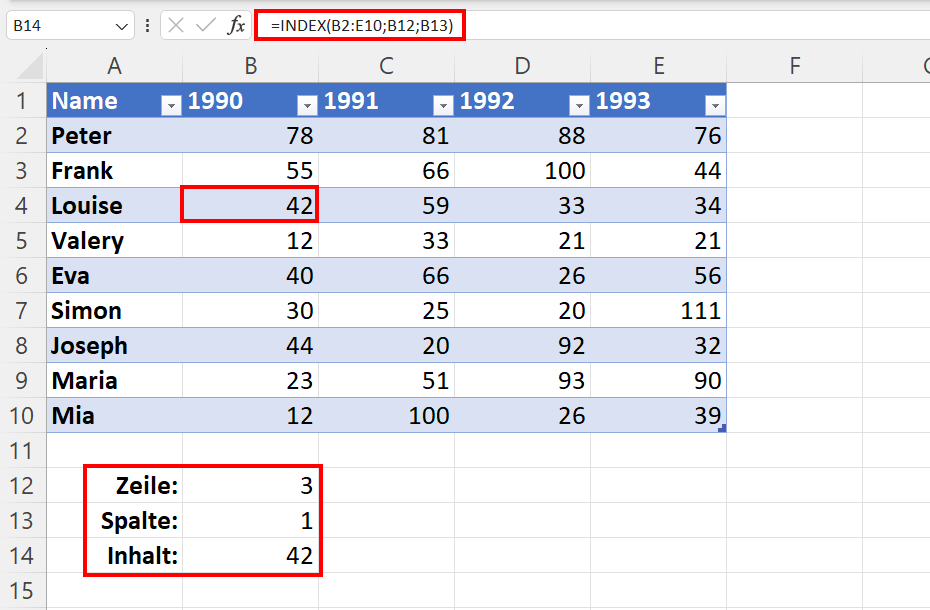930x610 pixels.
Task: Click the Name table header cell
Action: coord(114,100)
